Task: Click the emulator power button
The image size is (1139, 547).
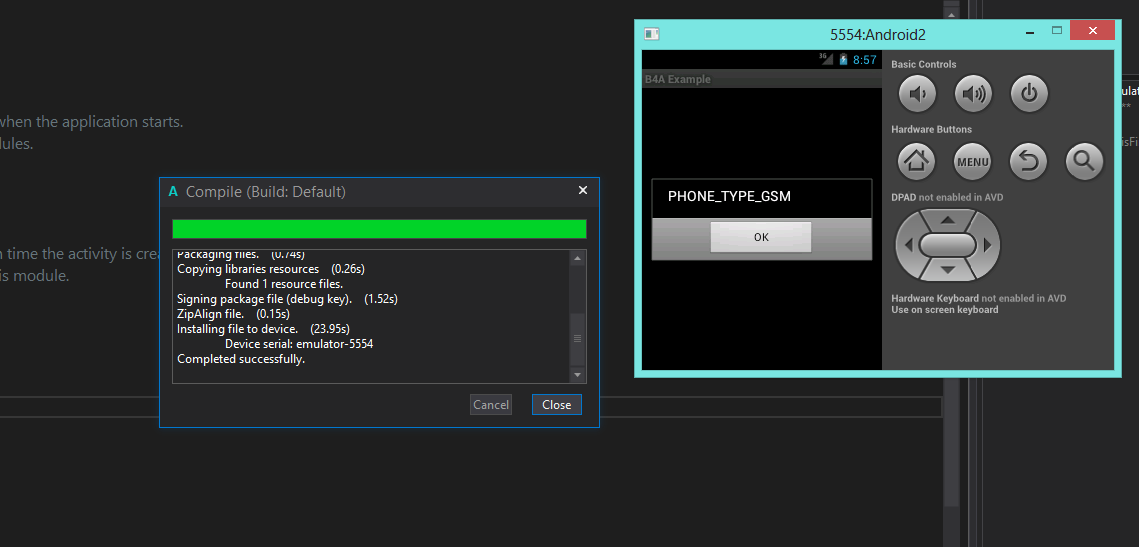Action: tap(1028, 95)
